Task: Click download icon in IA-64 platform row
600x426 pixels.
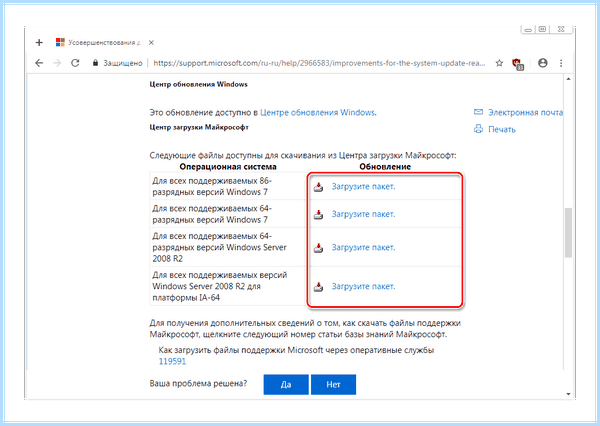Action: pyautogui.click(x=318, y=287)
